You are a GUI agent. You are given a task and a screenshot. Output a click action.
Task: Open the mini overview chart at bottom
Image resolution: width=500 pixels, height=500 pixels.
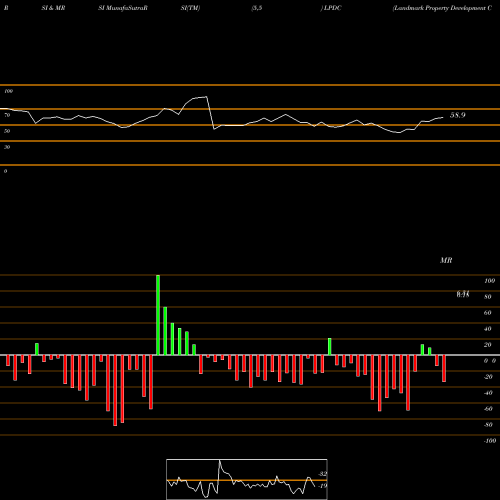coord(247,479)
